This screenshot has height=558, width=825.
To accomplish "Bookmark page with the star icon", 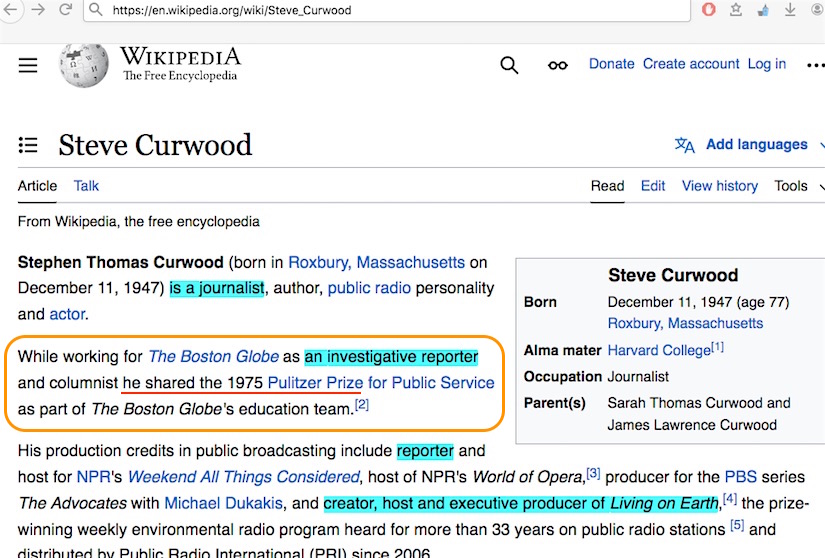I will 736,10.
